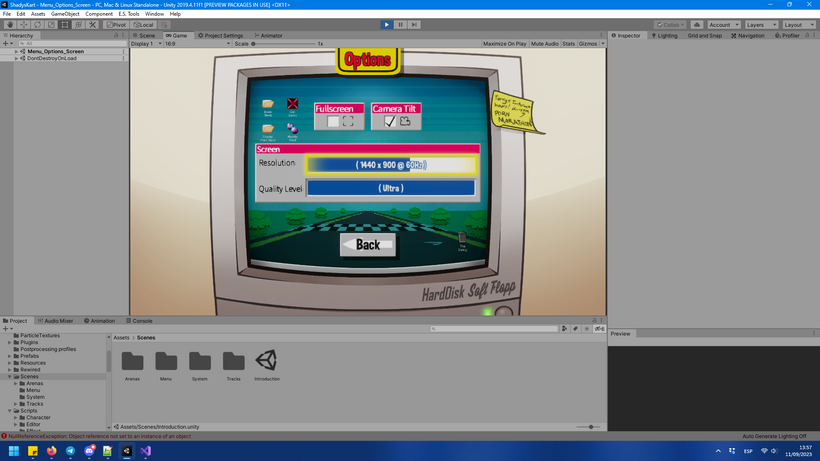Open the Layers dropdown
Image resolution: width=820 pixels, height=461 pixels.
pyautogui.click(x=761, y=25)
